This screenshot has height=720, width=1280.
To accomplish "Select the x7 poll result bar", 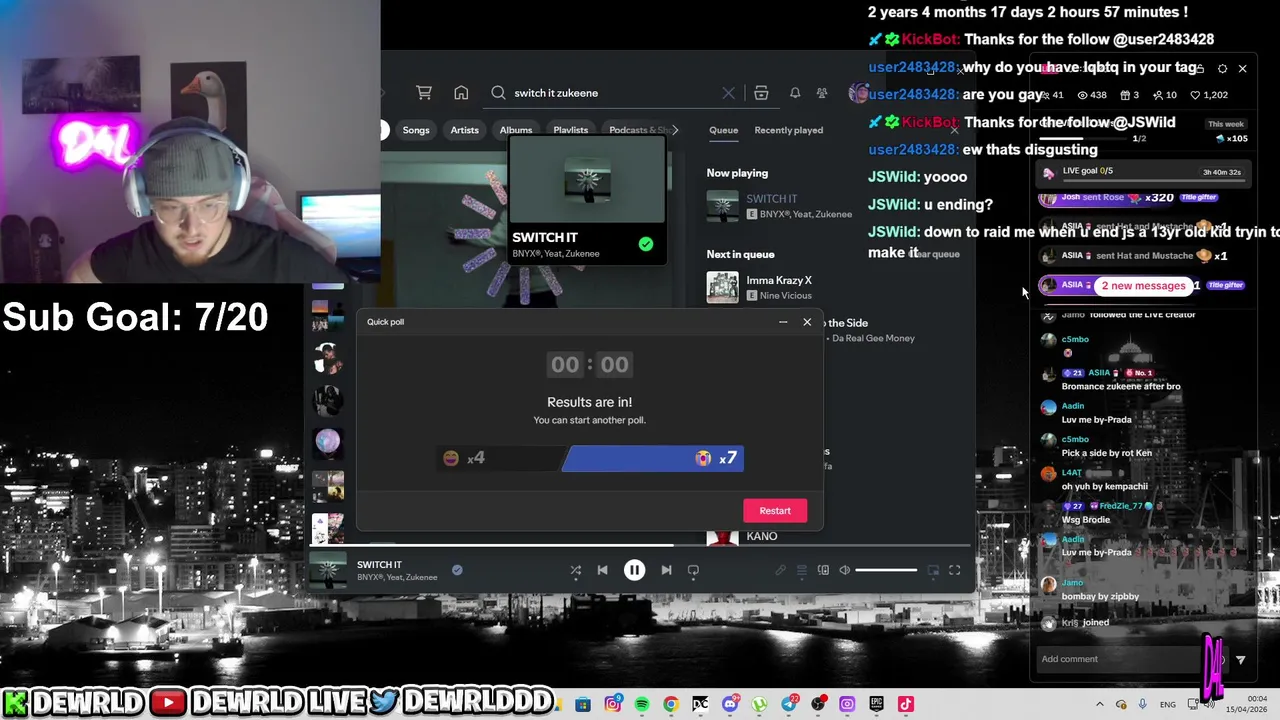I will [x=653, y=458].
